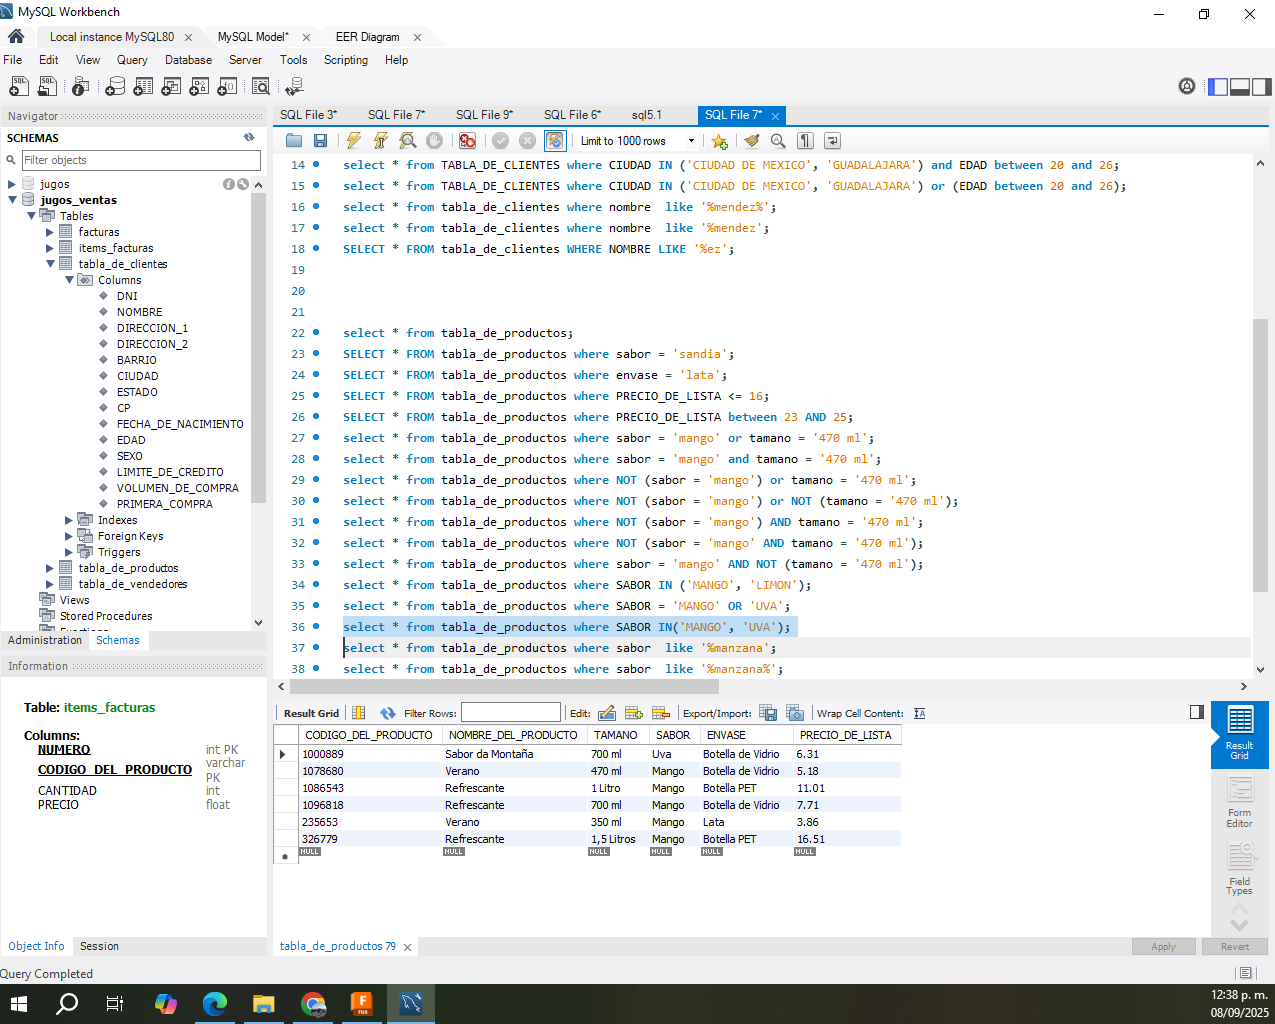Beautify the SQL with broom icon
This screenshot has height=1024, width=1275.
point(752,141)
